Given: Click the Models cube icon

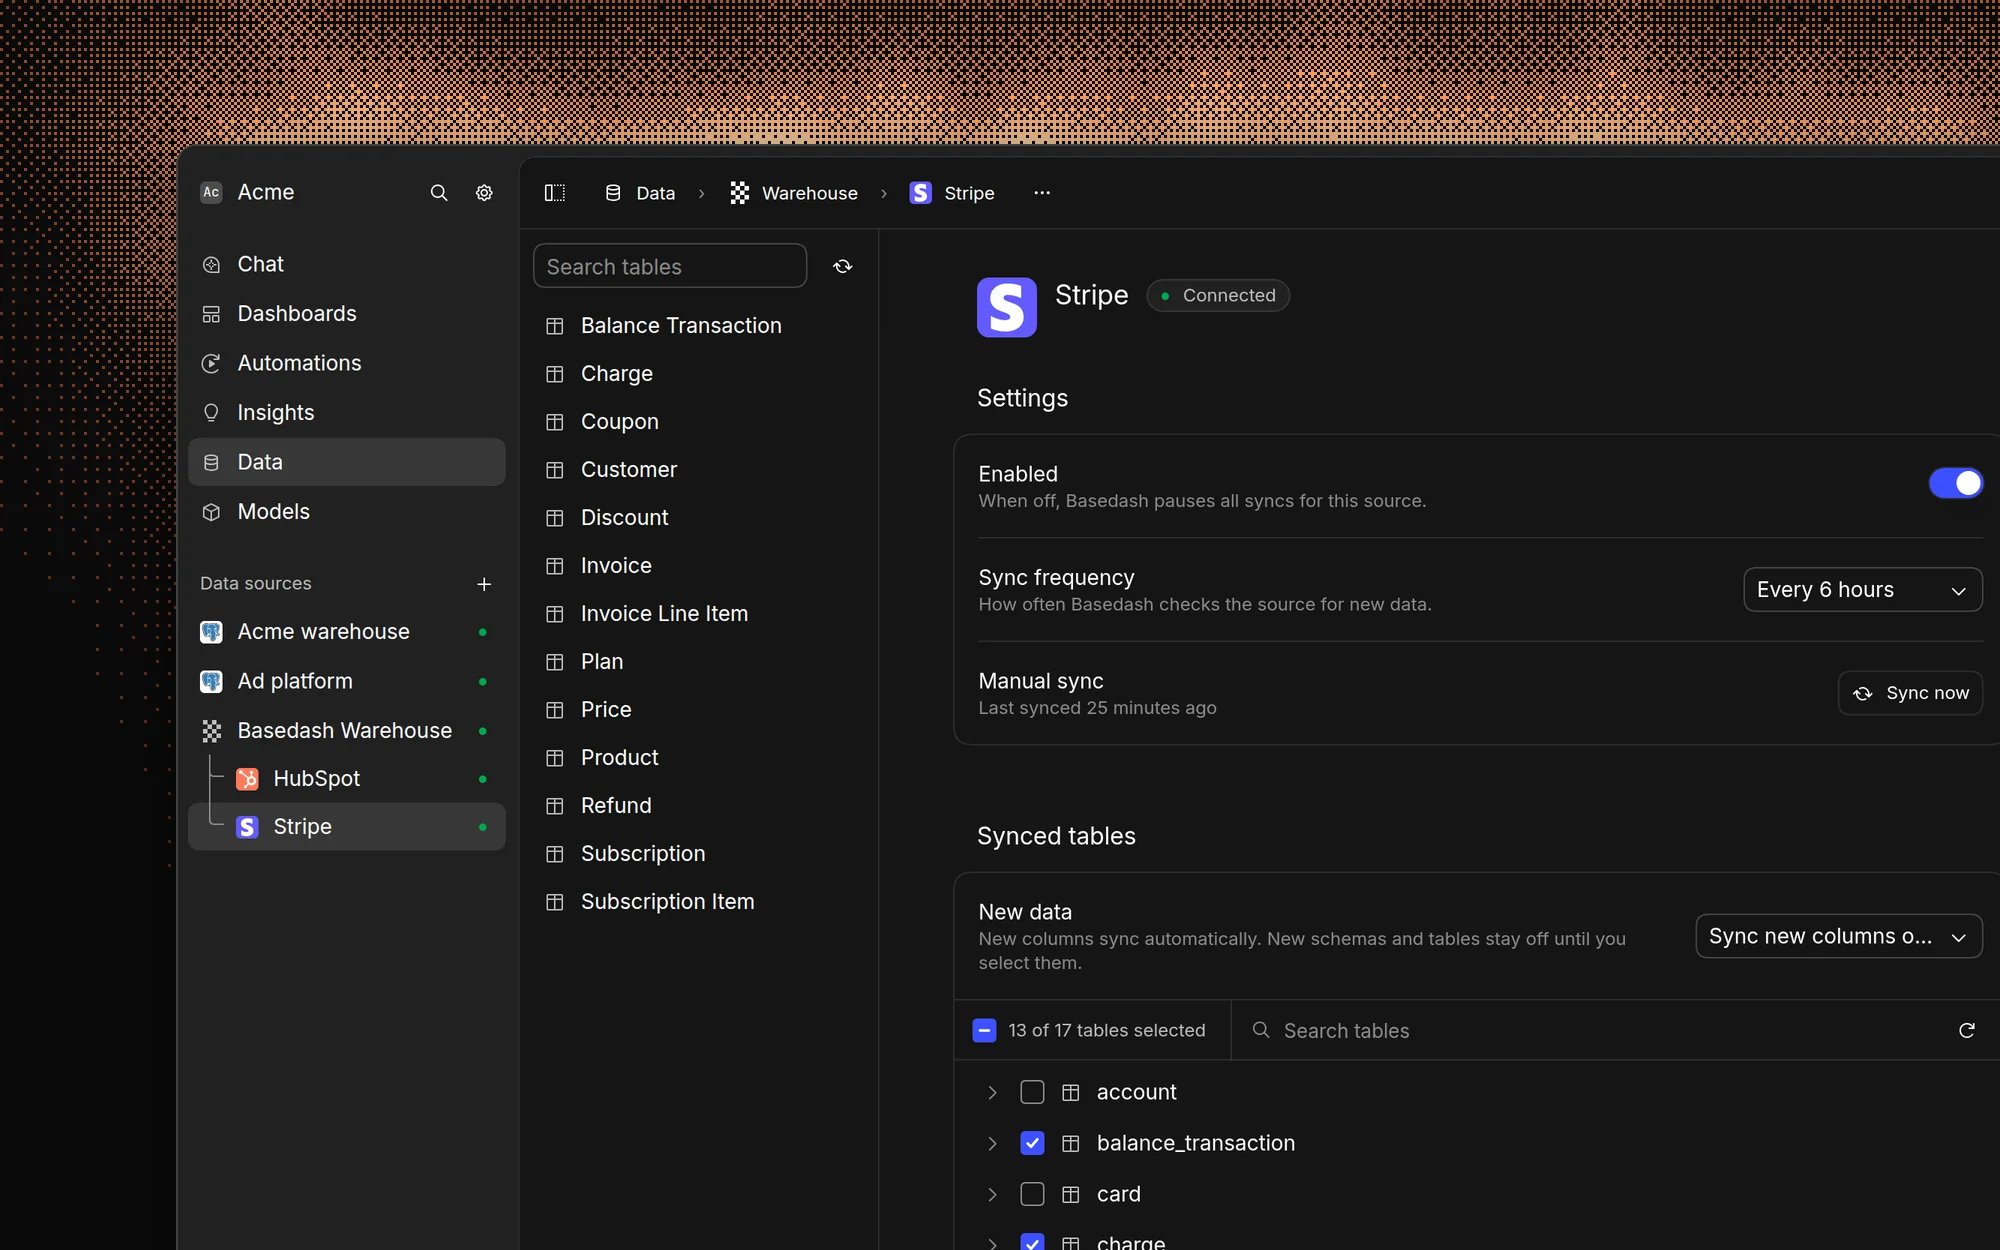Looking at the screenshot, I should pyautogui.click(x=211, y=512).
